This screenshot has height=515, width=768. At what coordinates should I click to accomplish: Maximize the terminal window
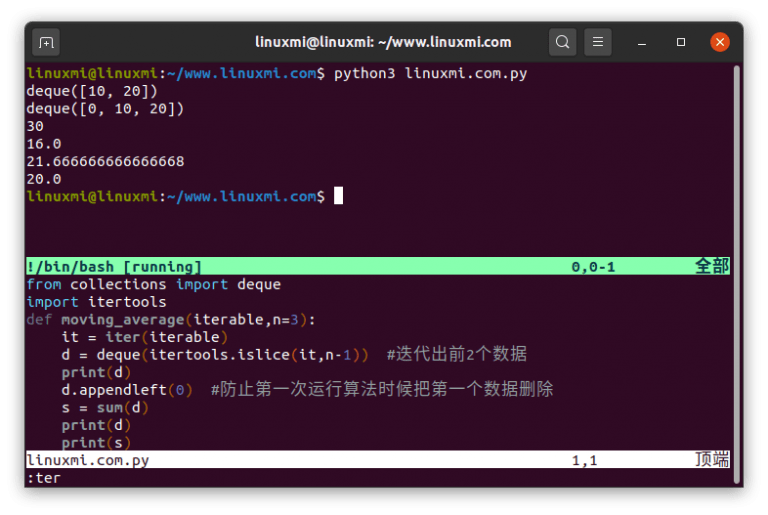pyautogui.click(x=681, y=42)
